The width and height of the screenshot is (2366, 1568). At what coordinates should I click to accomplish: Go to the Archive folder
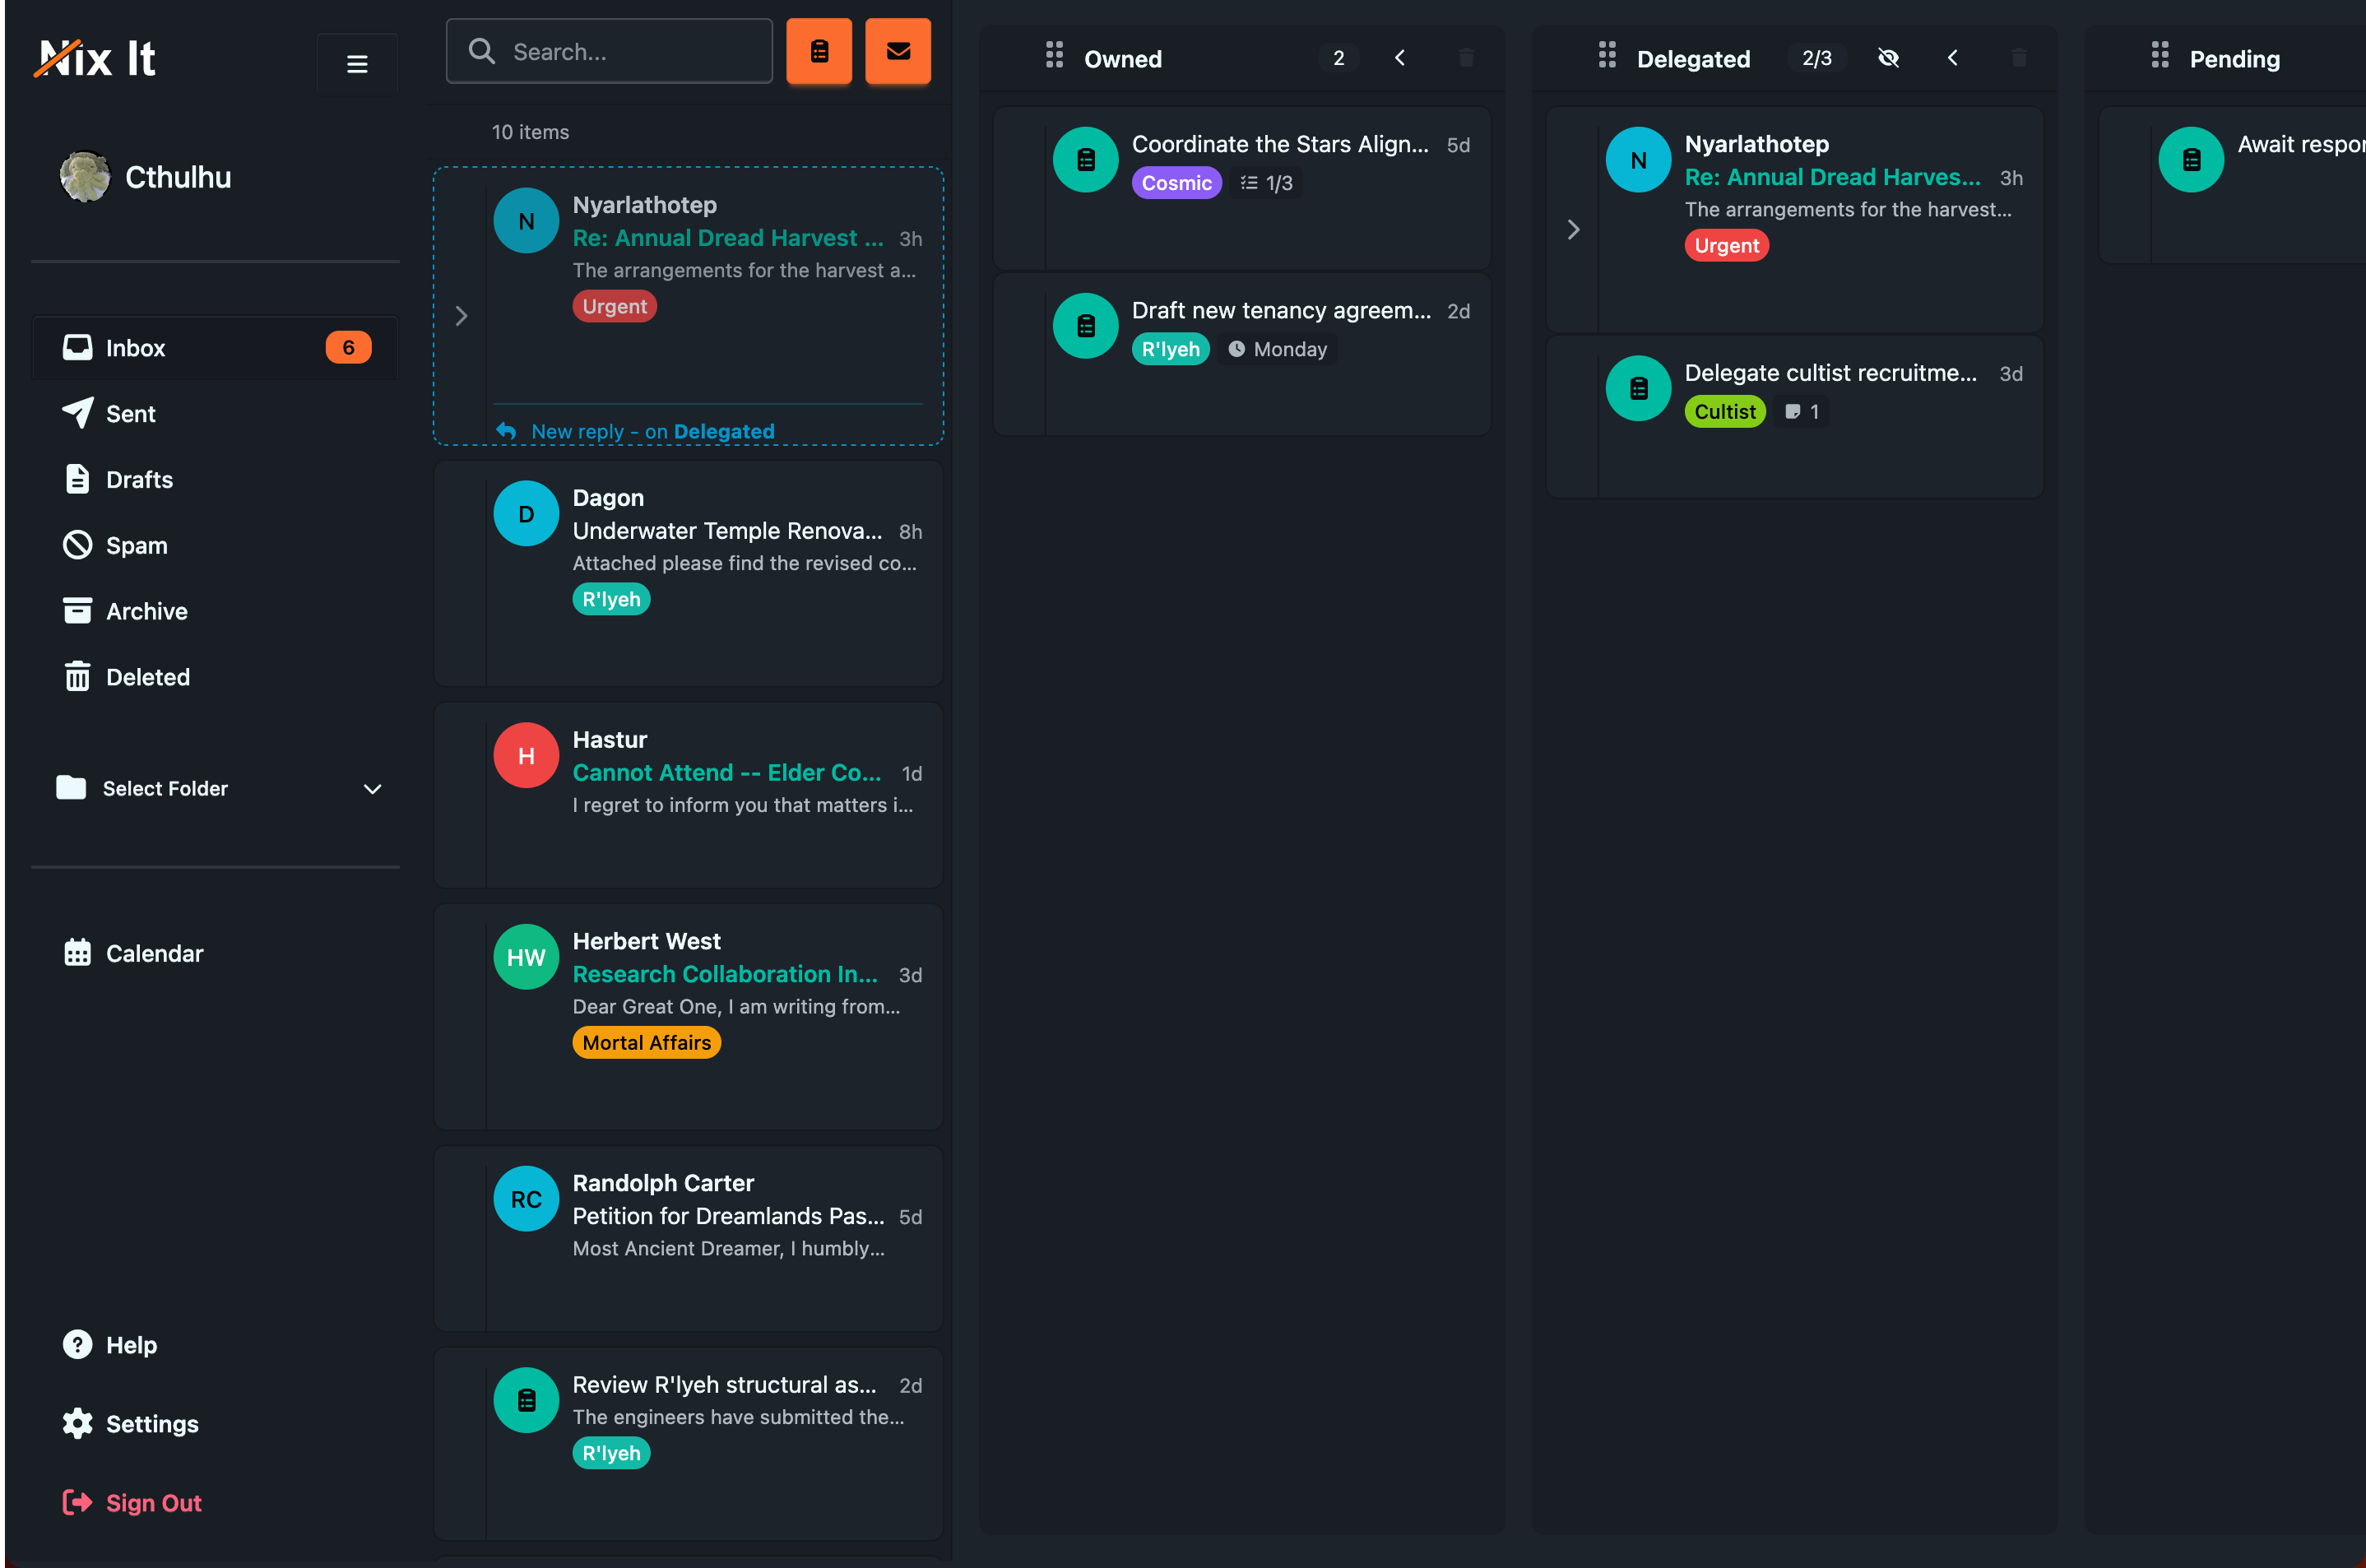tap(146, 611)
